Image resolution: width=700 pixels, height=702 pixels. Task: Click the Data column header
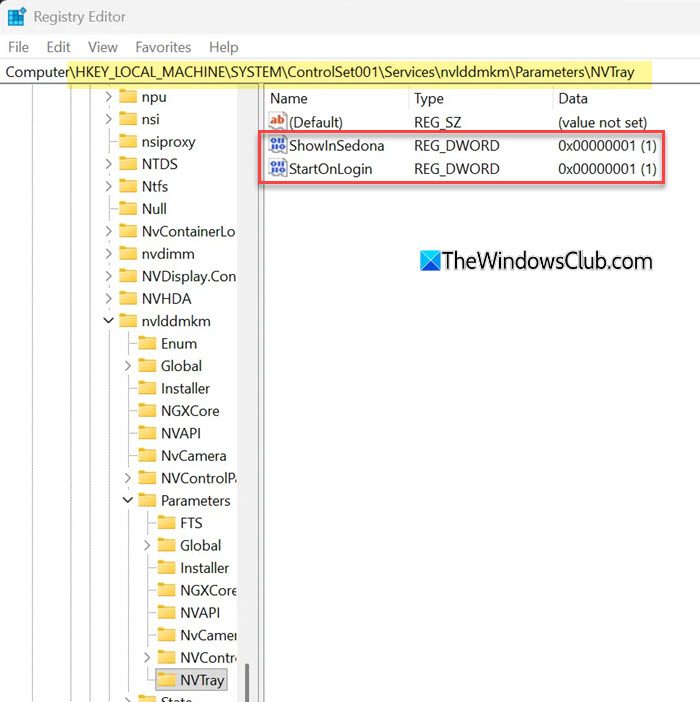click(x=572, y=98)
